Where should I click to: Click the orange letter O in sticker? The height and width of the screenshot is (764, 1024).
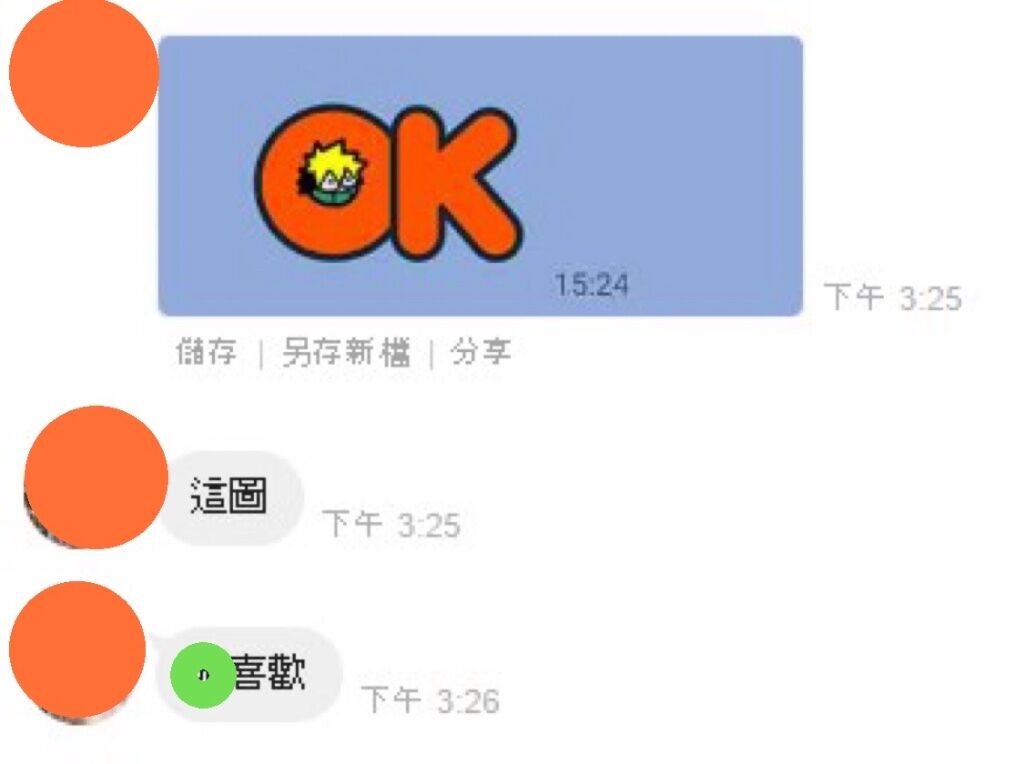[x=323, y=183]
